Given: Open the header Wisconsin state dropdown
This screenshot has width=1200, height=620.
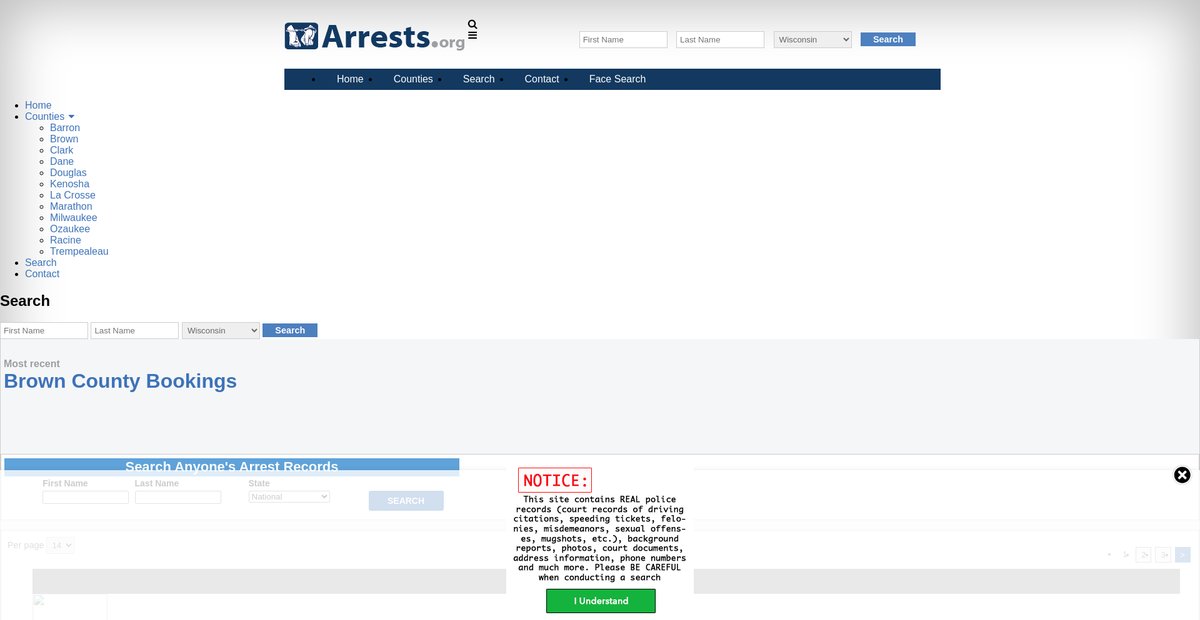Looking at the screenshot, I should coord(813,40).
